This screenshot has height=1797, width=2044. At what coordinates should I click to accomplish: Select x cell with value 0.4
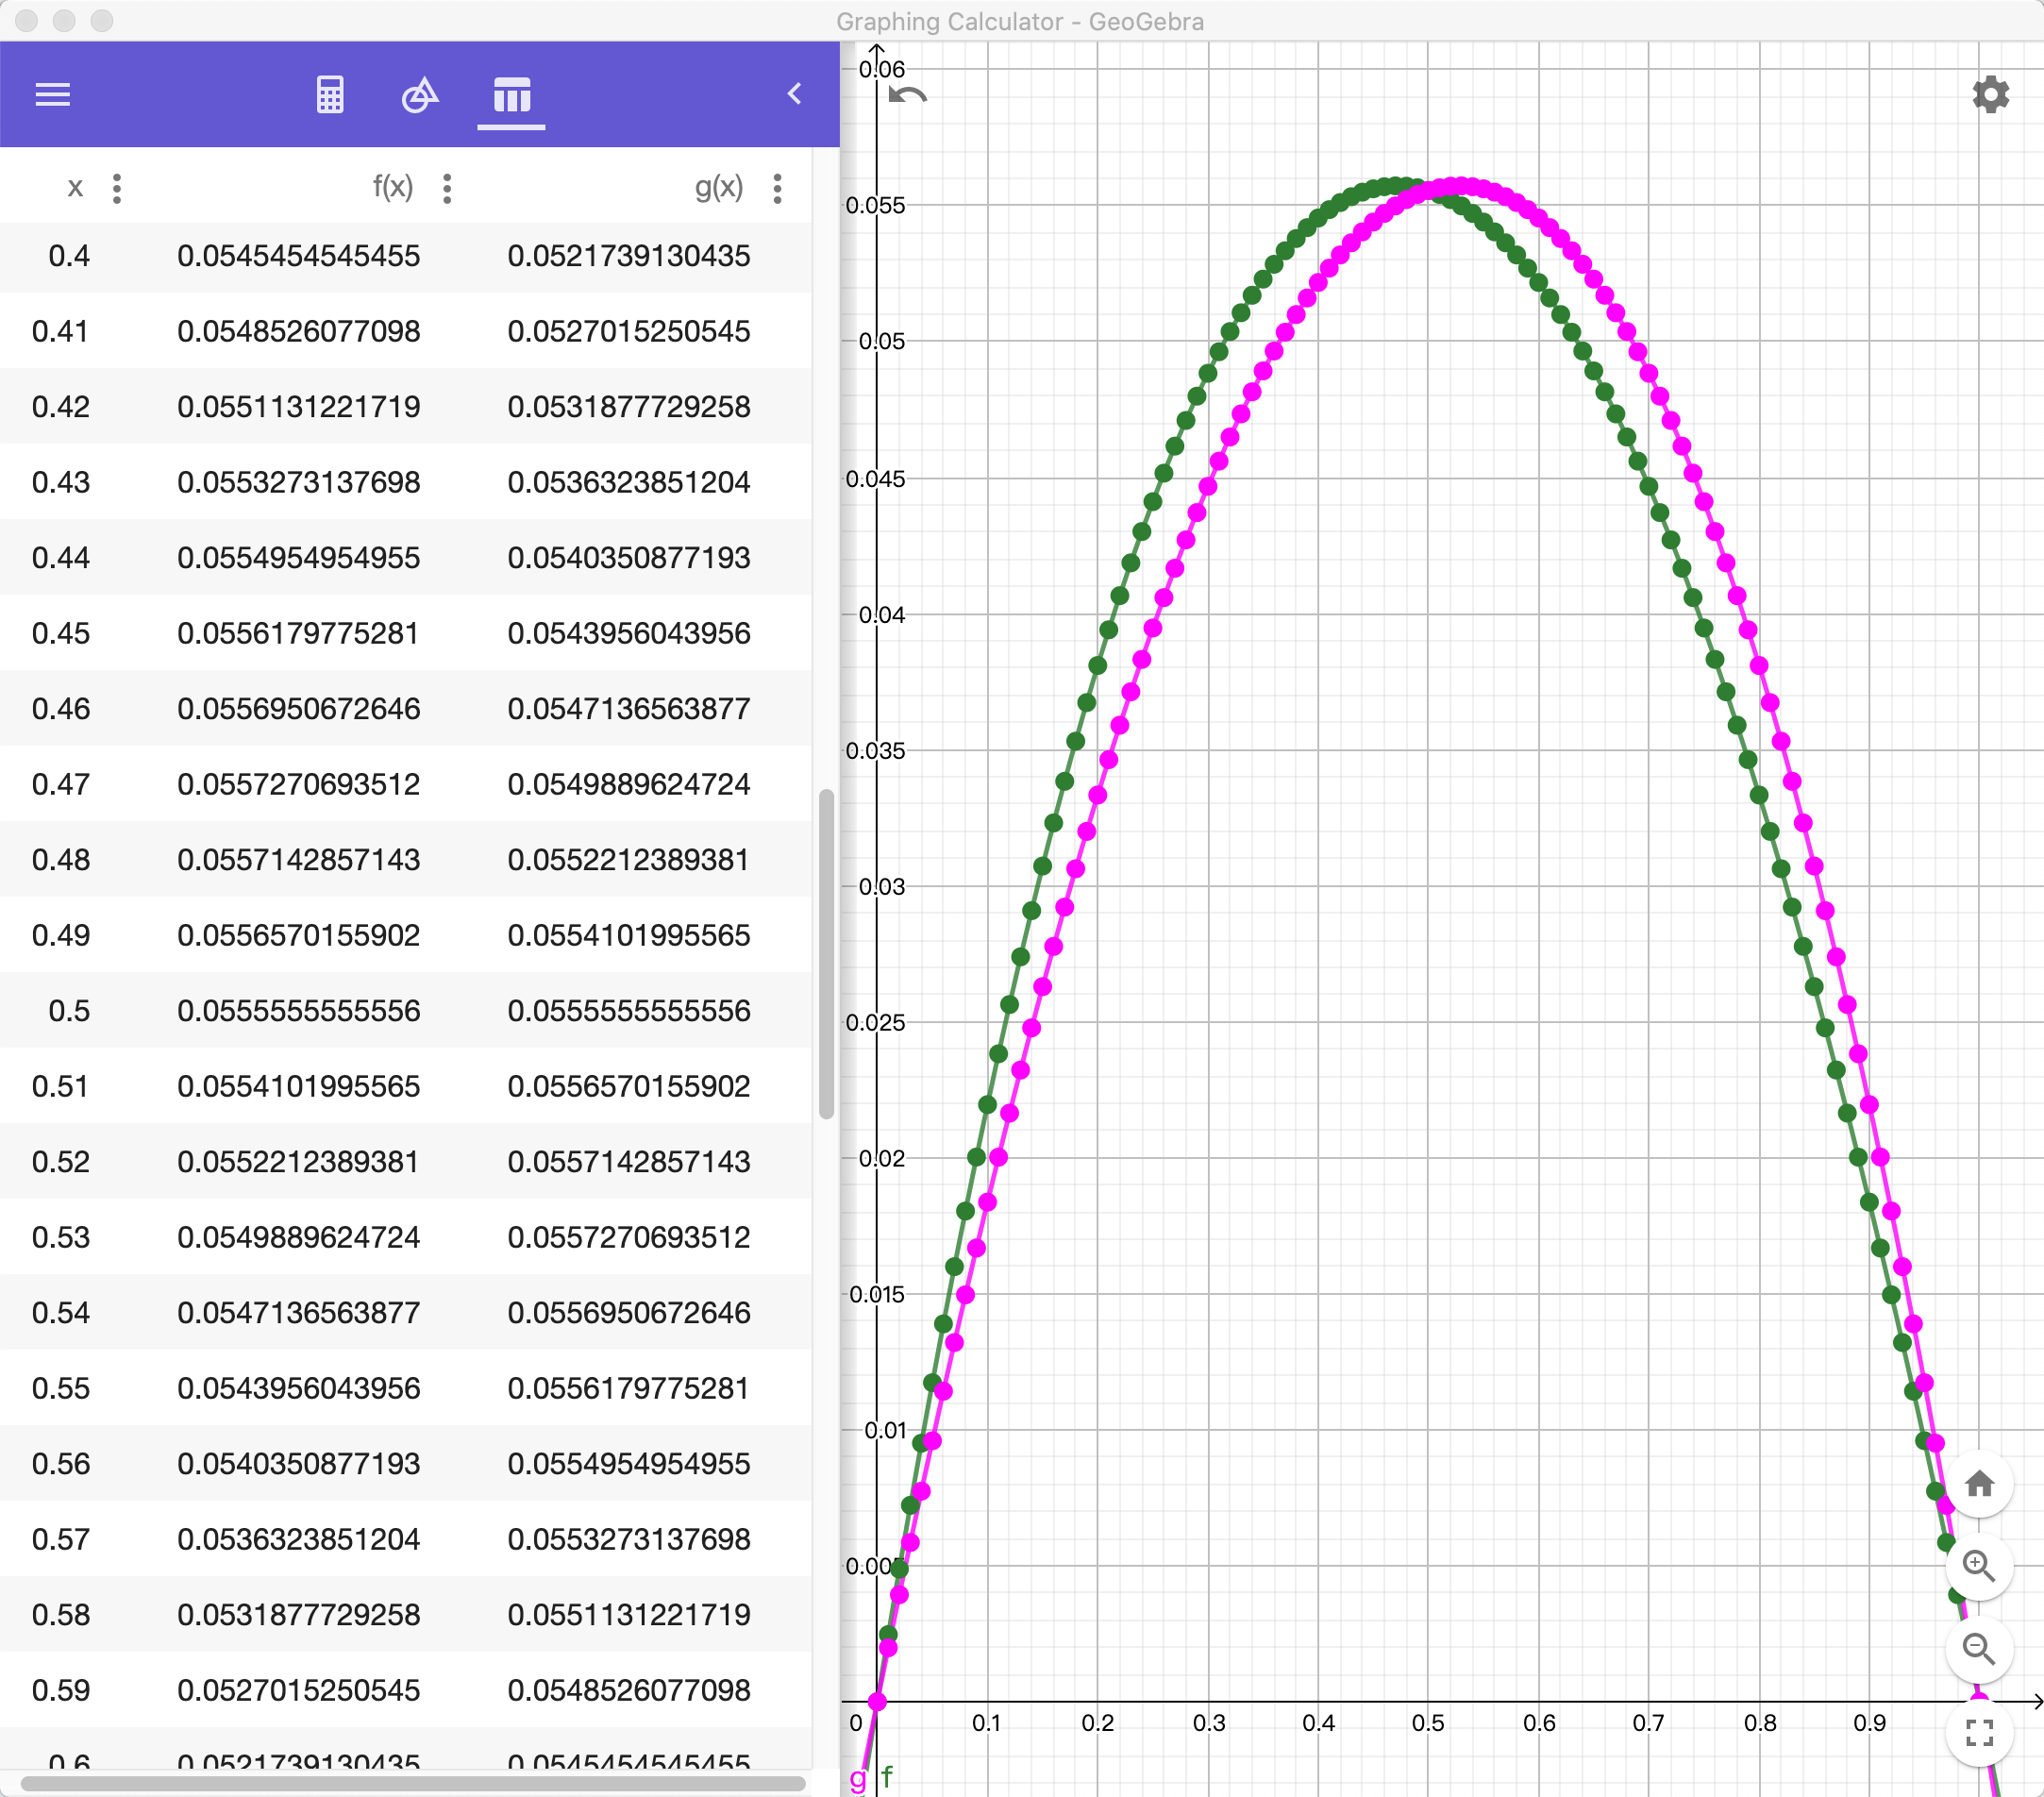click(x=69, y=256)
